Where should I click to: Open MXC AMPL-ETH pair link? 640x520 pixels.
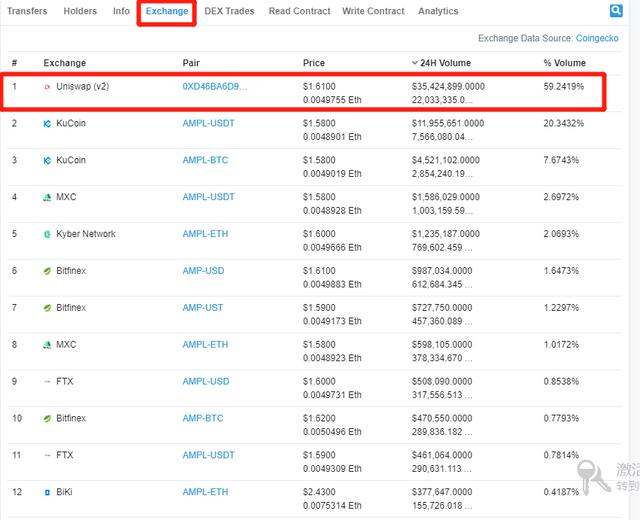(x=205, y=344)
